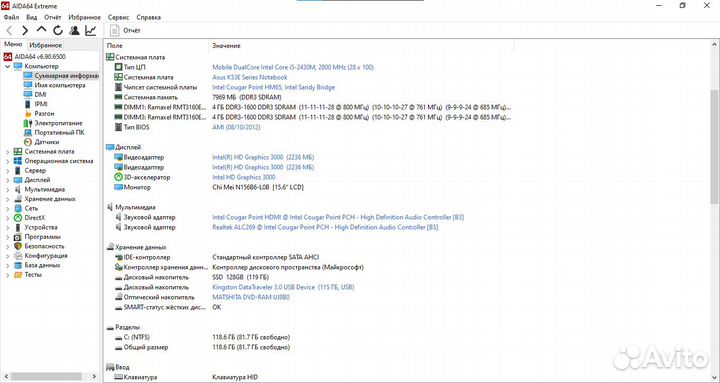
Task: Open Intel Cougar Point HM65 chipset link
Action: pos(274,87)
